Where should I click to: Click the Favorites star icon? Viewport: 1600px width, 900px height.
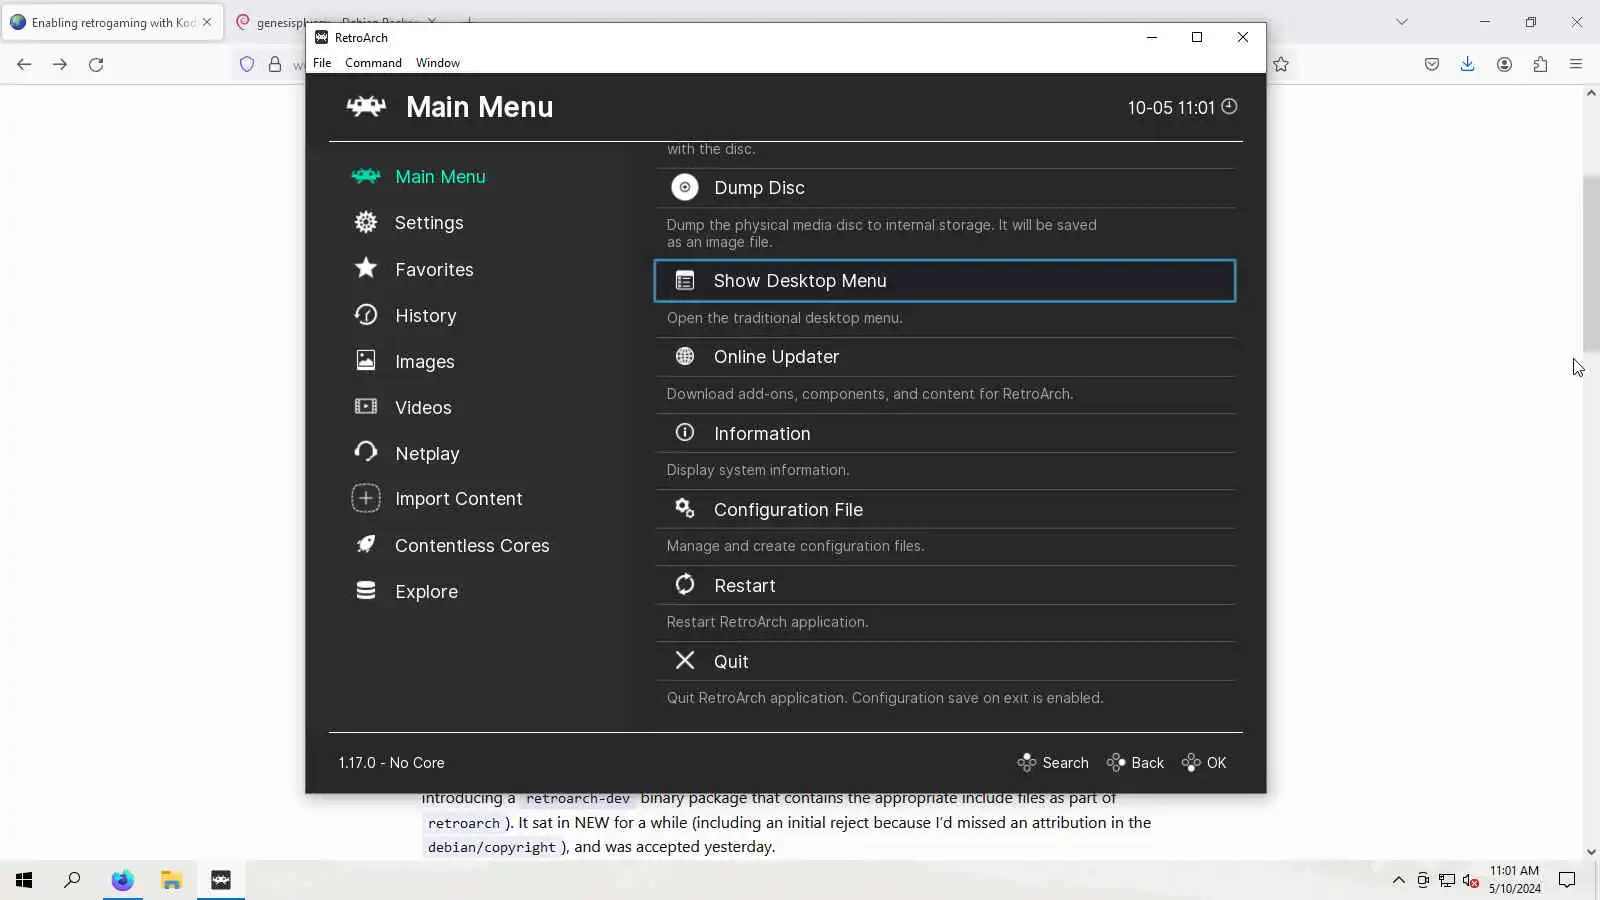[366, 268]
